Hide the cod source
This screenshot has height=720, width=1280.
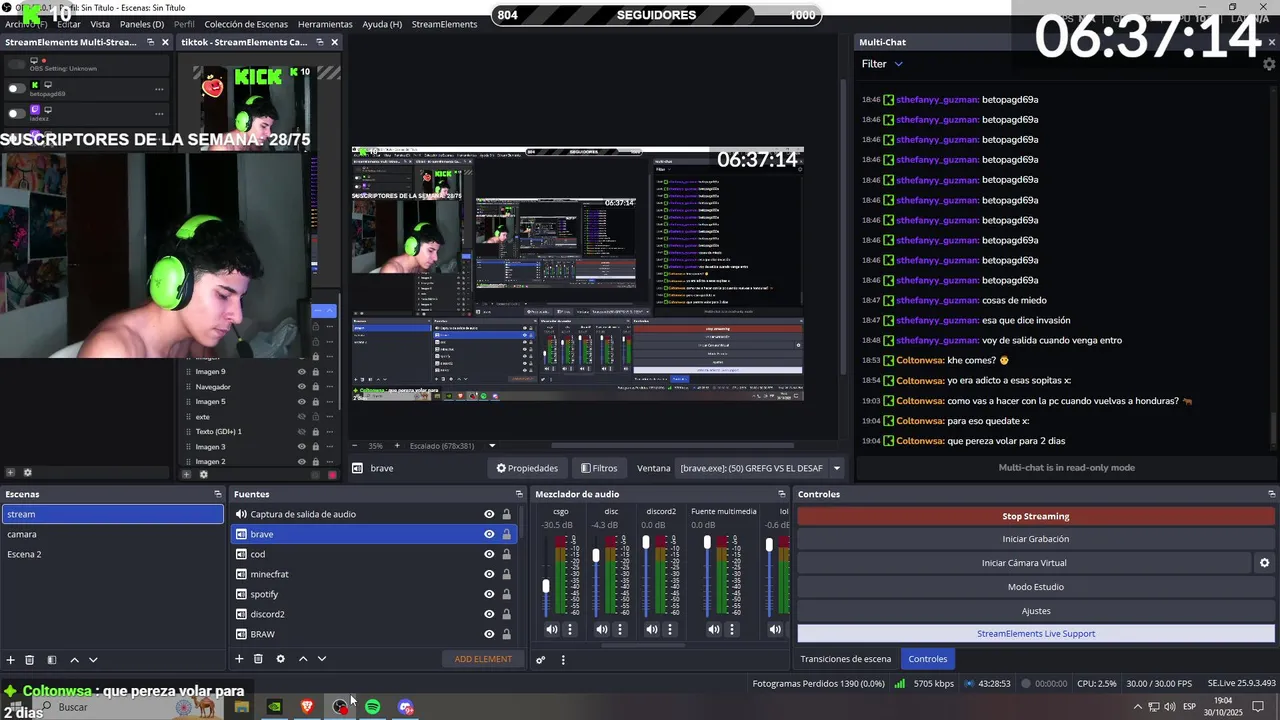[489, 554]
